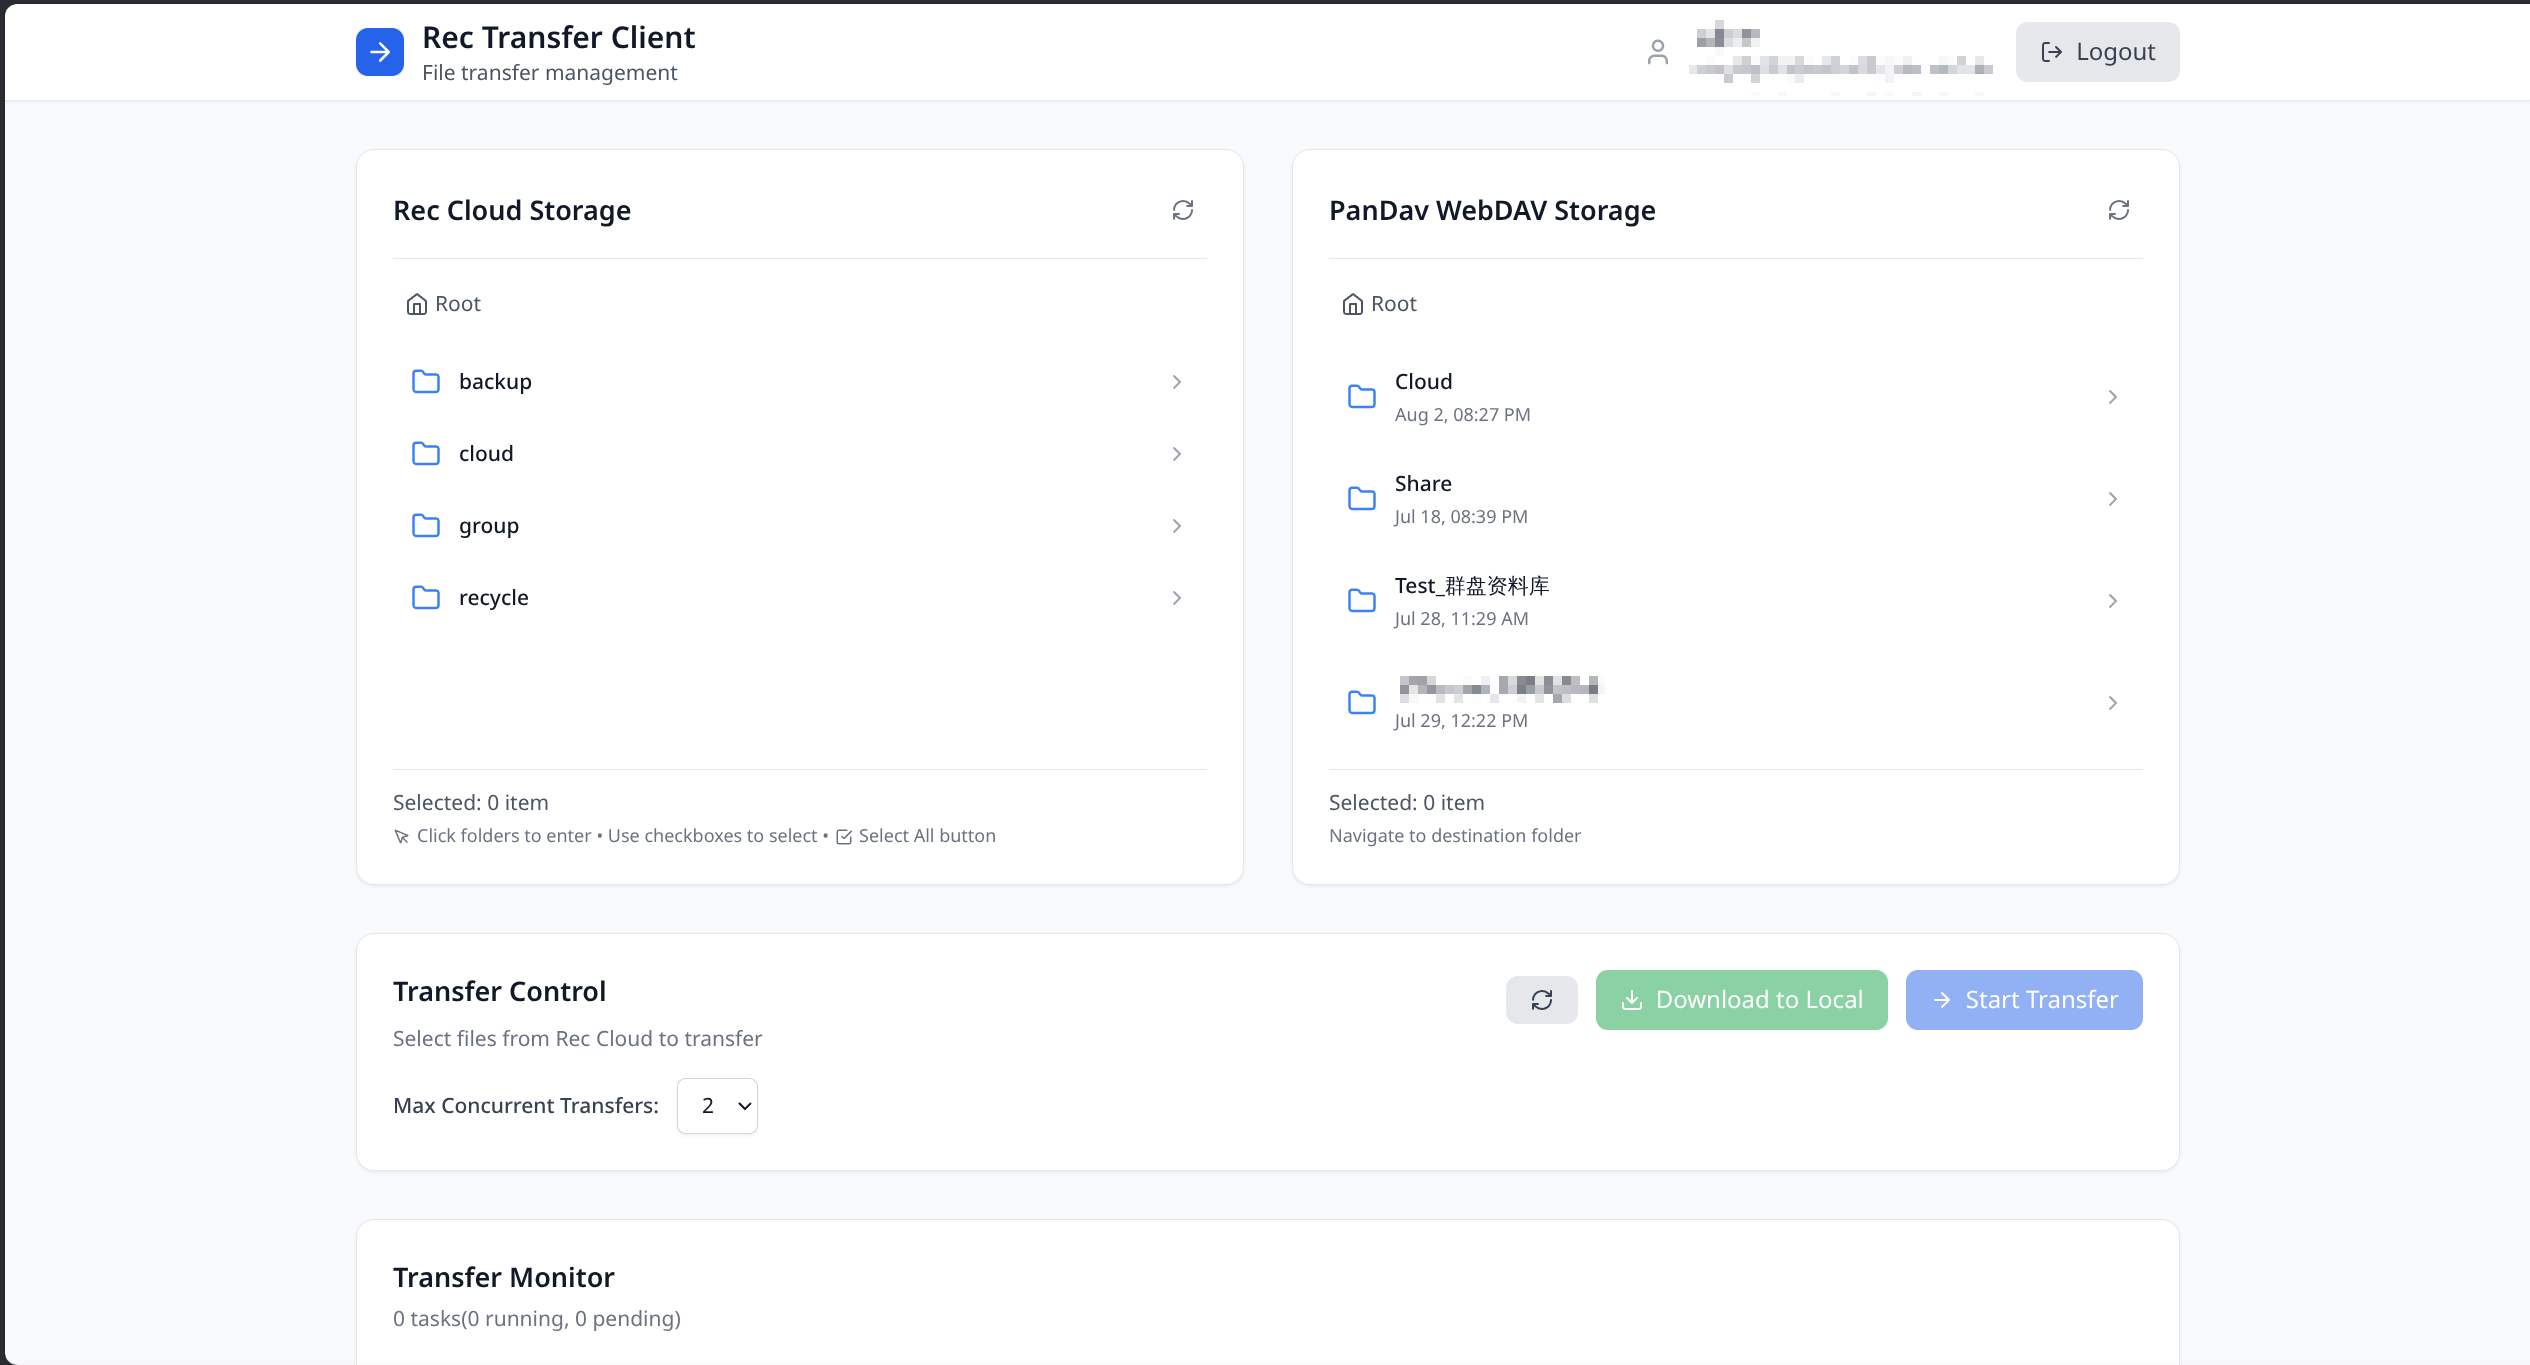Click the Logout button
Viewport: 2530px width, 1365px height.
pos(2097,52)
